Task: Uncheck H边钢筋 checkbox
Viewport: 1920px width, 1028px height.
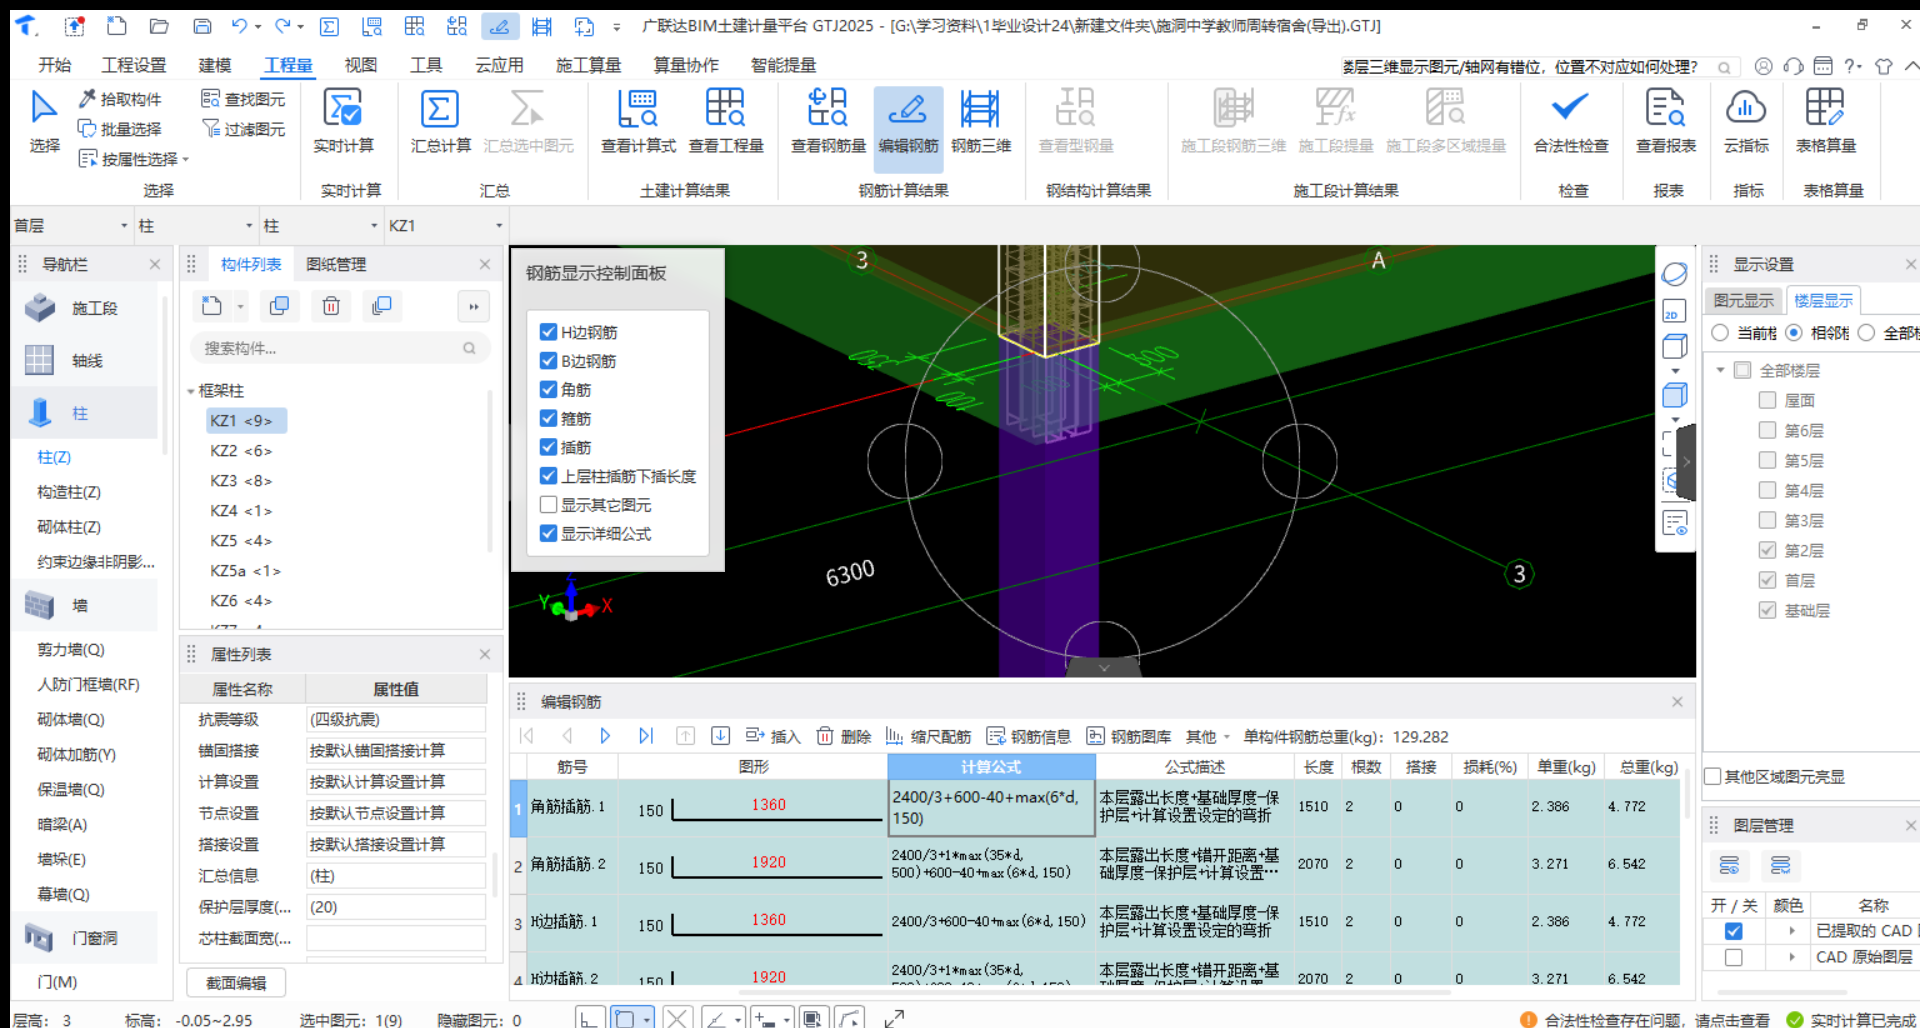Action: (x=548, y=332)
